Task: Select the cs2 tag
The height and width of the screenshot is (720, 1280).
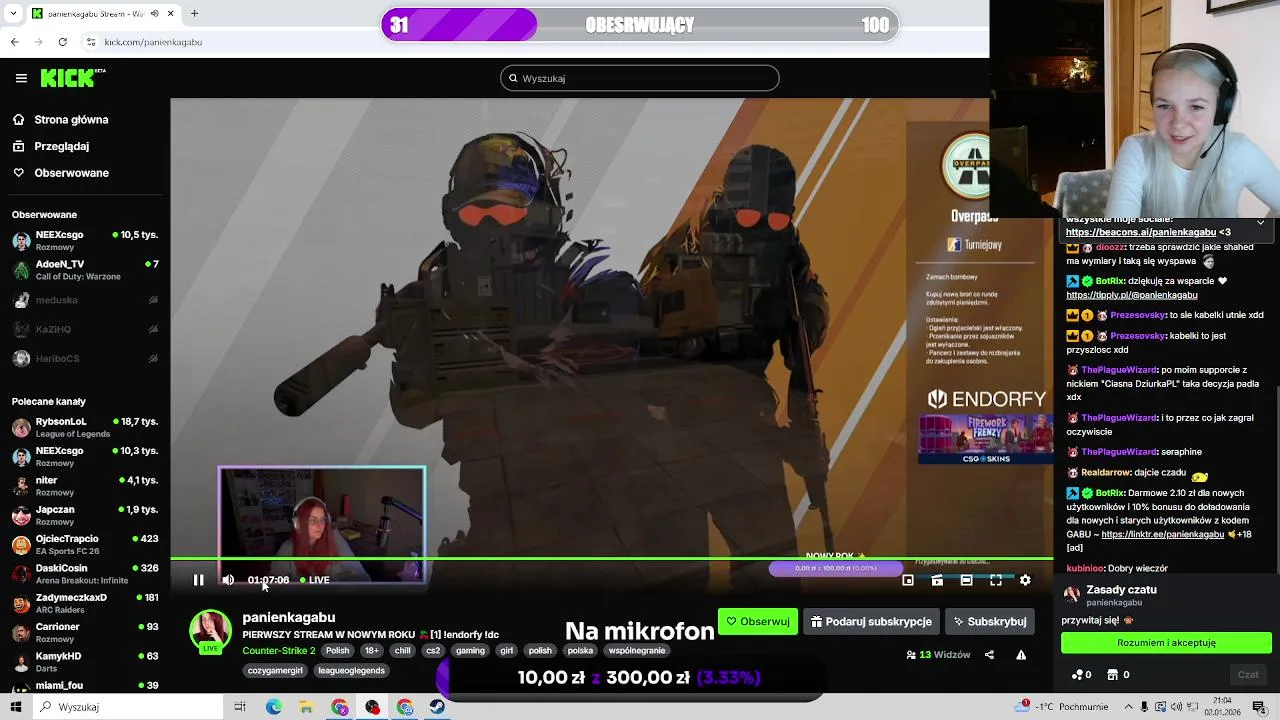Action: click(x=433, y=650)
